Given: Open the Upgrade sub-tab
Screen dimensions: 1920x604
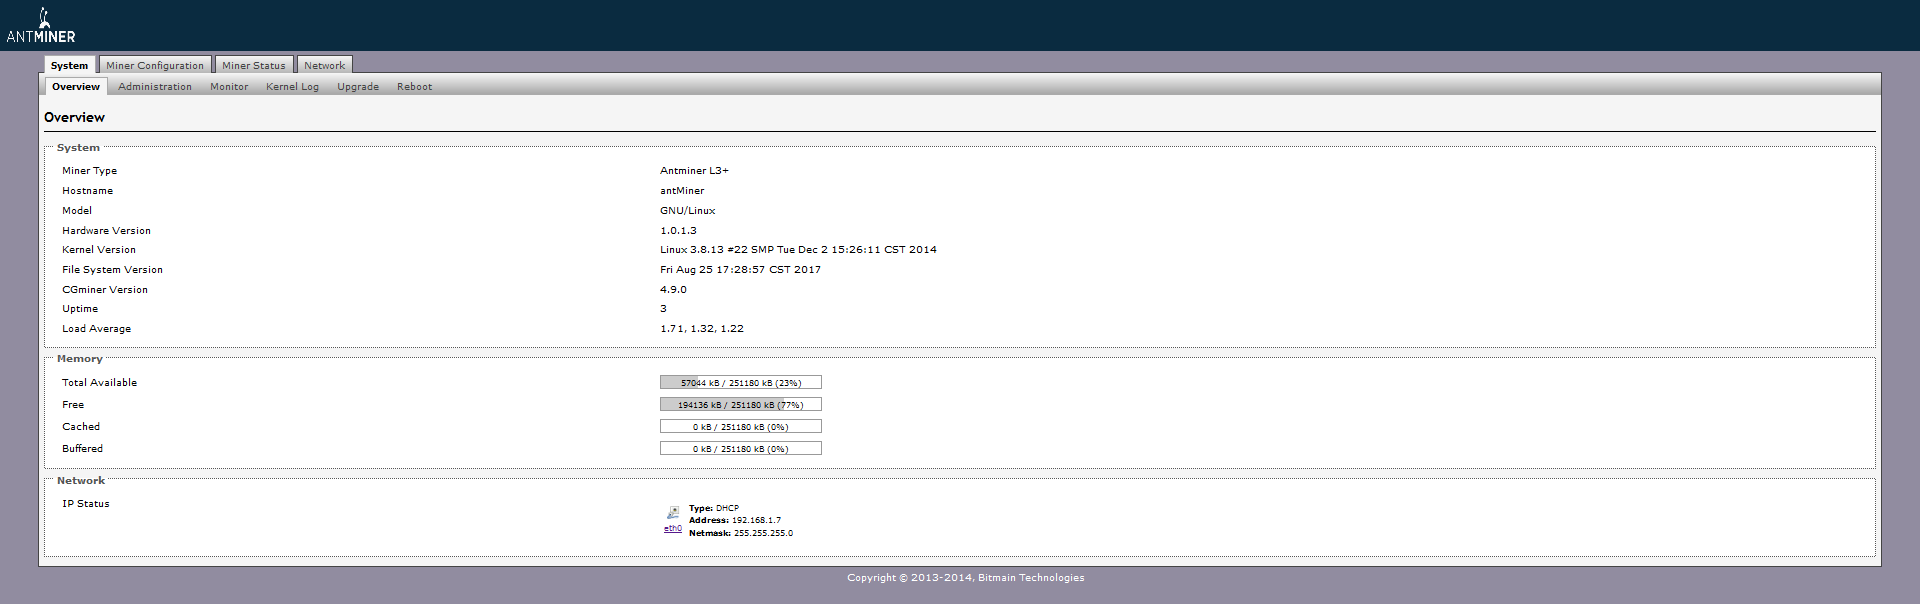Looking at the screenshot, I should 358,87.
